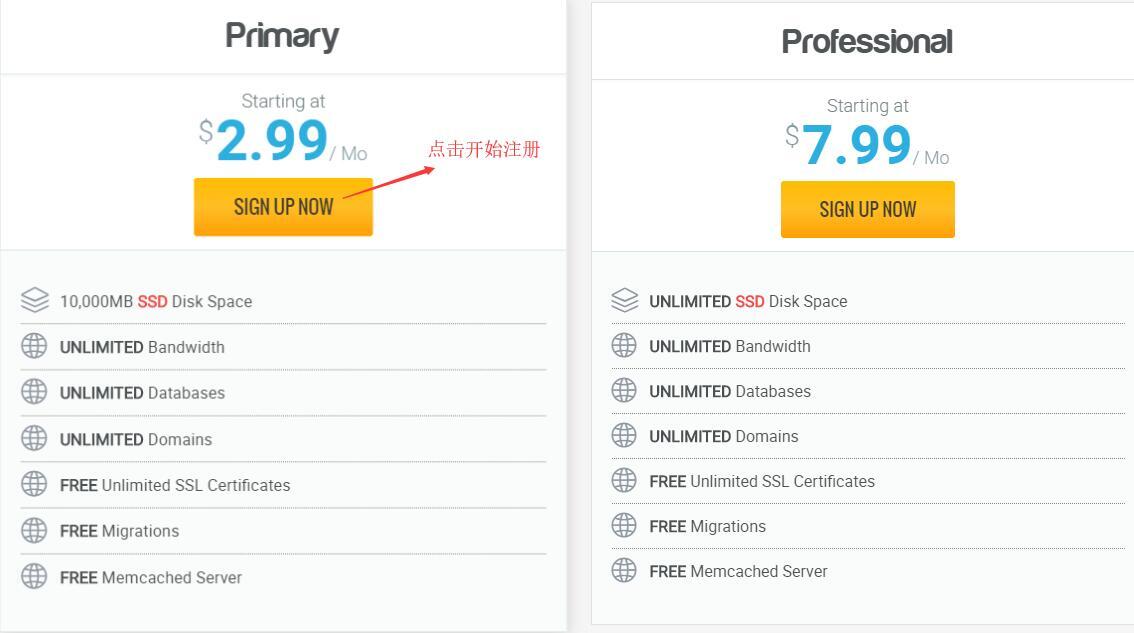Viewport: 1134px width, 633px height.
Task: Click the Professional plan heading
Action: pos(867,42)
